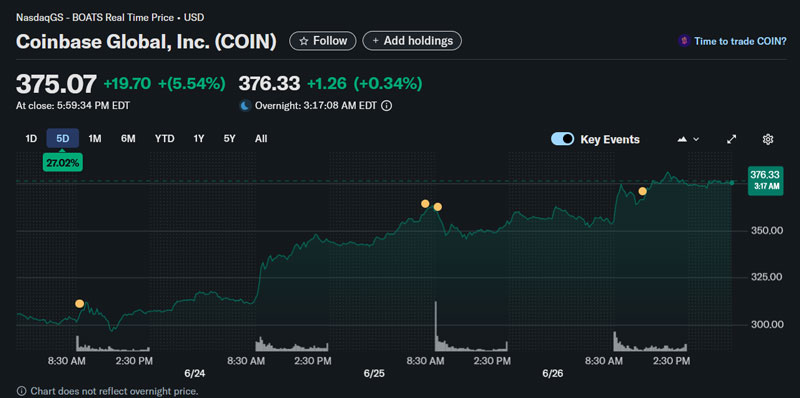
Task: Click the 27.02% performance badge
Action: [62, 162]
